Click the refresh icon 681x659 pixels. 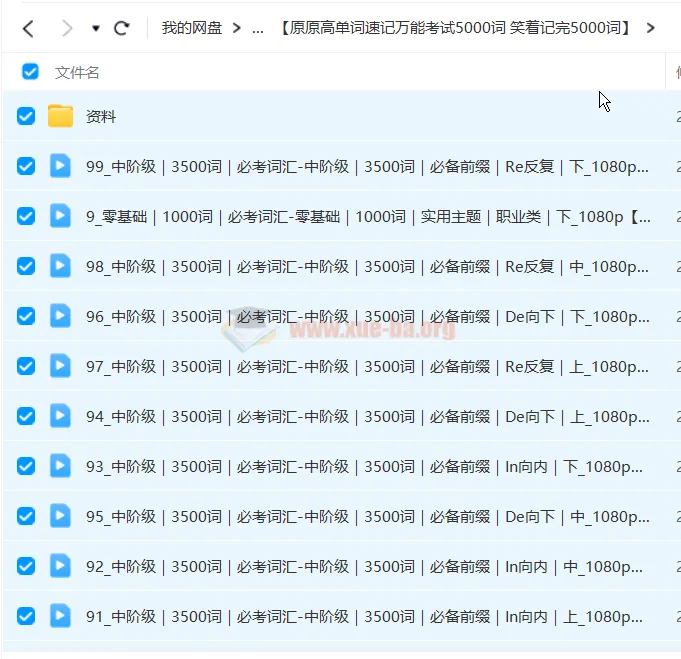[x=122, y=28]
